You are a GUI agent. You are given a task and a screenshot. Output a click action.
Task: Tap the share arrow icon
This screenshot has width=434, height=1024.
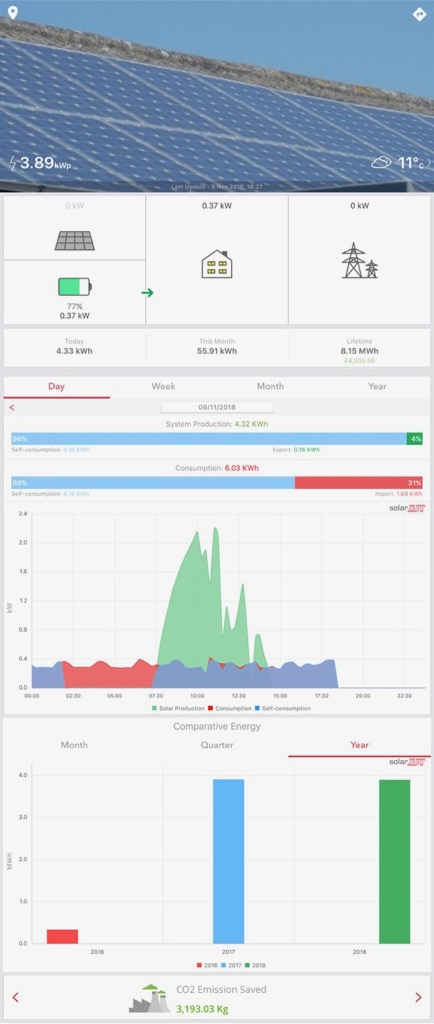click(420, 14)
